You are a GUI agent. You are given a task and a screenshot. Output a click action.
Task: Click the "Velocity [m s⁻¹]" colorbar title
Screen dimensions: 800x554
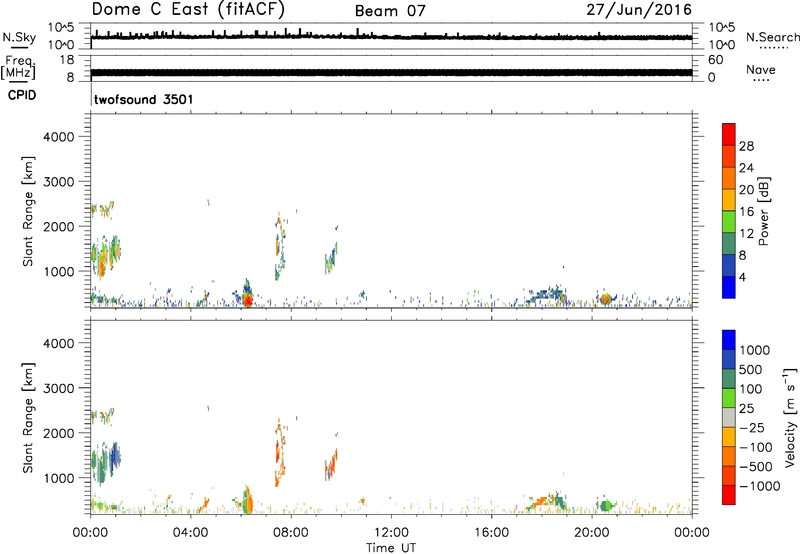790,418
